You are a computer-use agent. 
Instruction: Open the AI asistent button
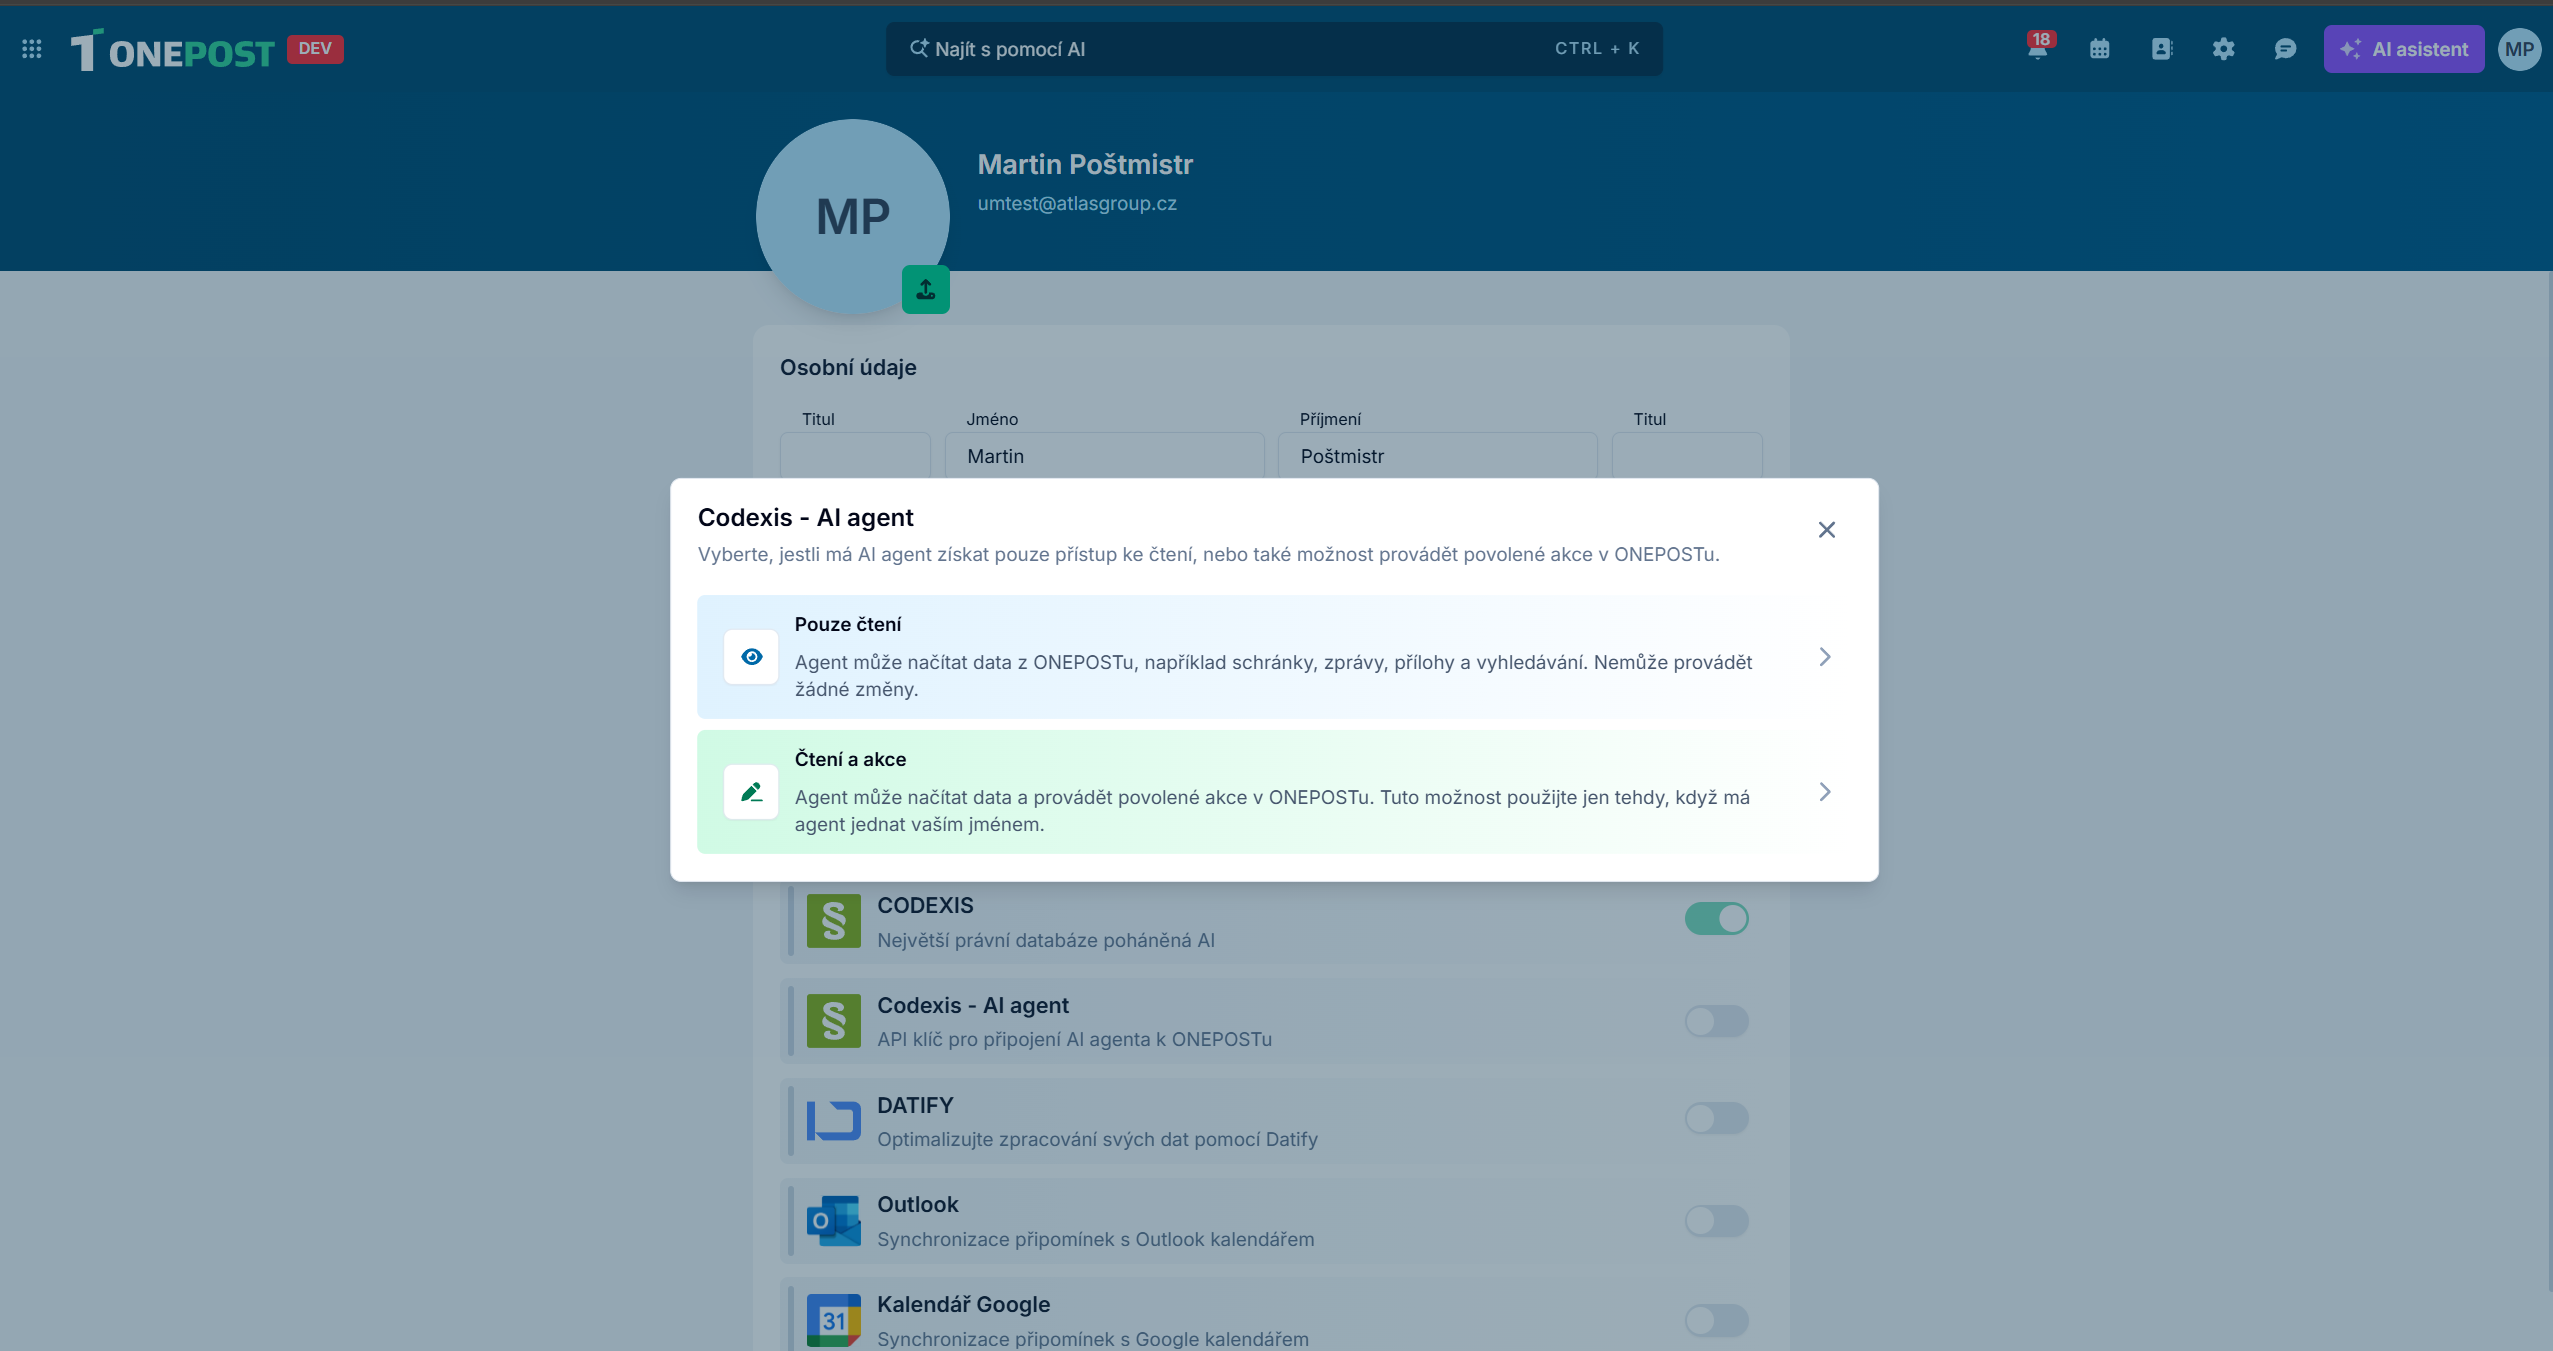(2403, 49)
